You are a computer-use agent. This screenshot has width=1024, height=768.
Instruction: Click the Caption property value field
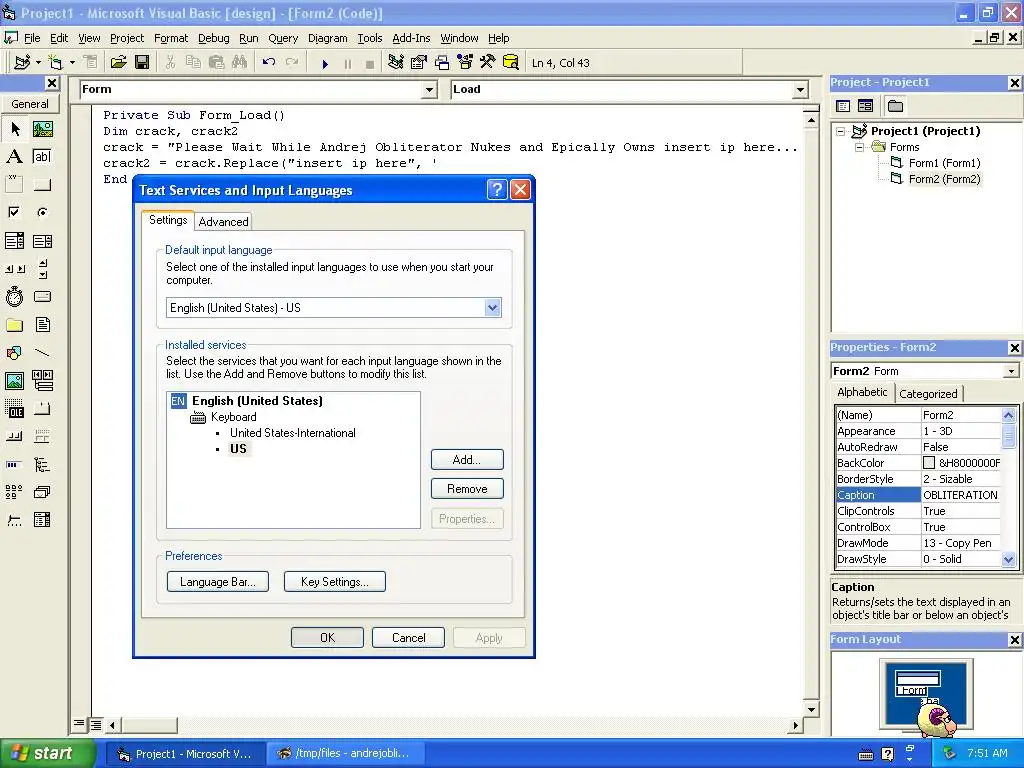(x=960, y=495)
